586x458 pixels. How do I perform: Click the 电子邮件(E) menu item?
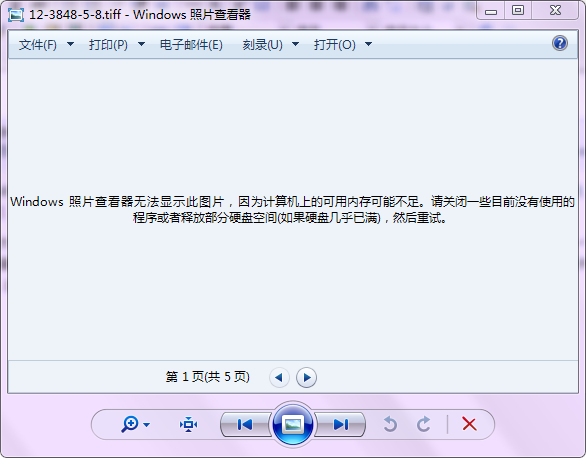coord(191,45)
